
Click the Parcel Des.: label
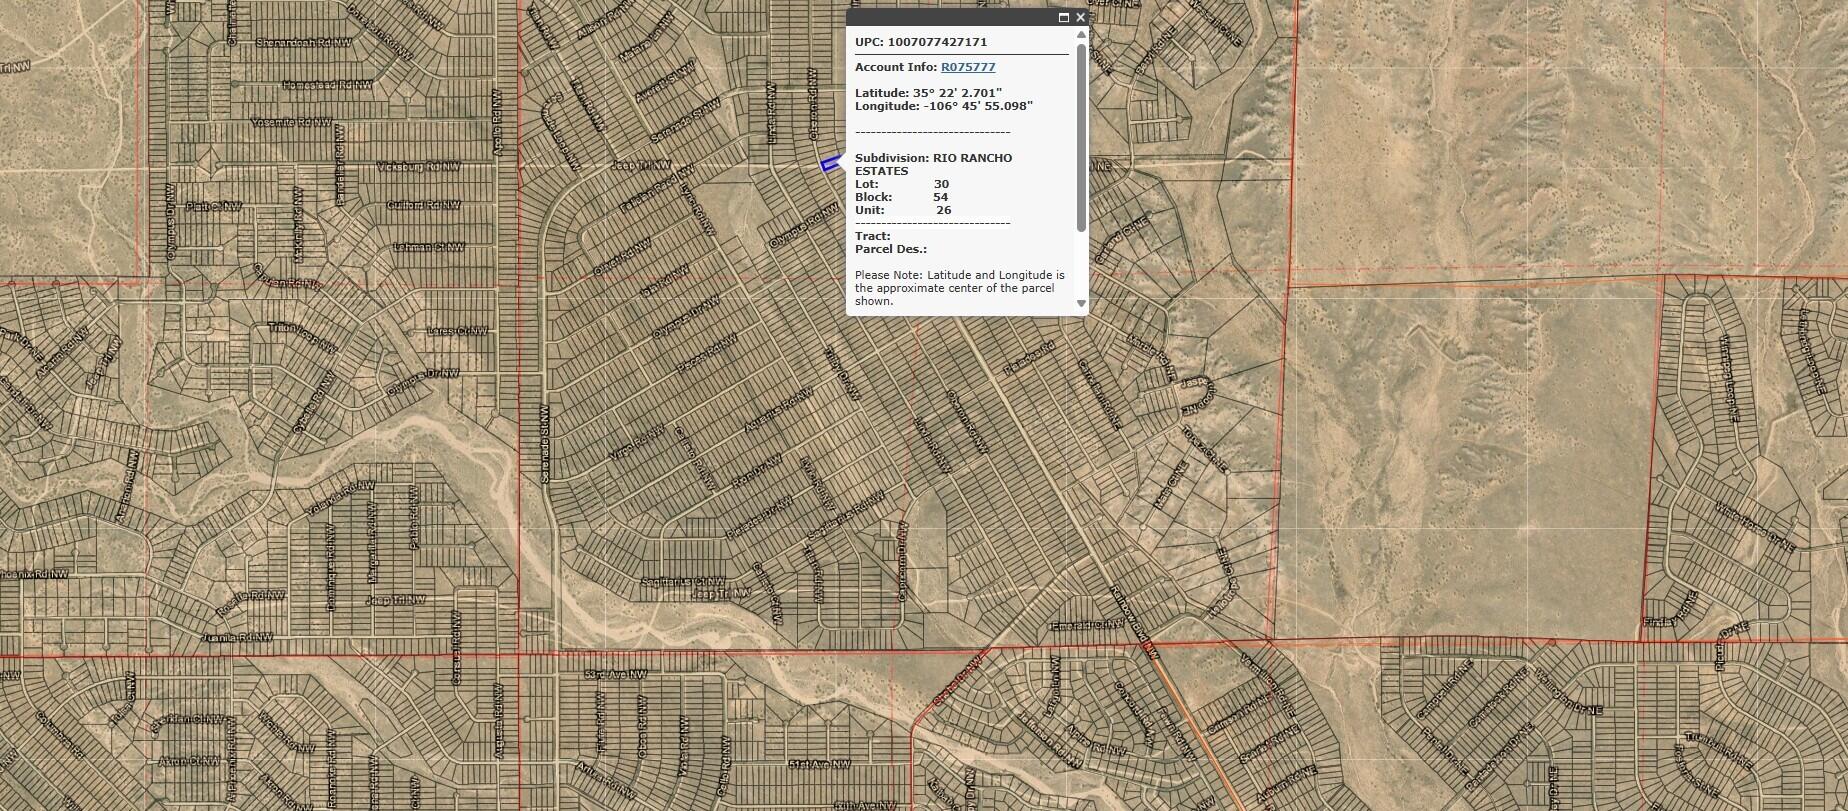[891, 249]
